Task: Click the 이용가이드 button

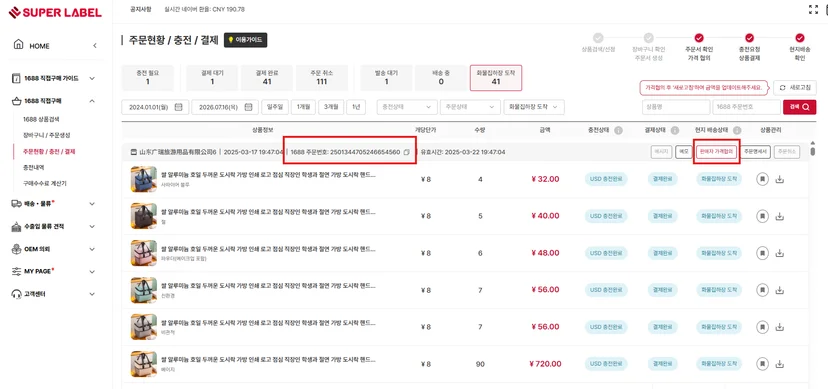Action: click(246, 40)
